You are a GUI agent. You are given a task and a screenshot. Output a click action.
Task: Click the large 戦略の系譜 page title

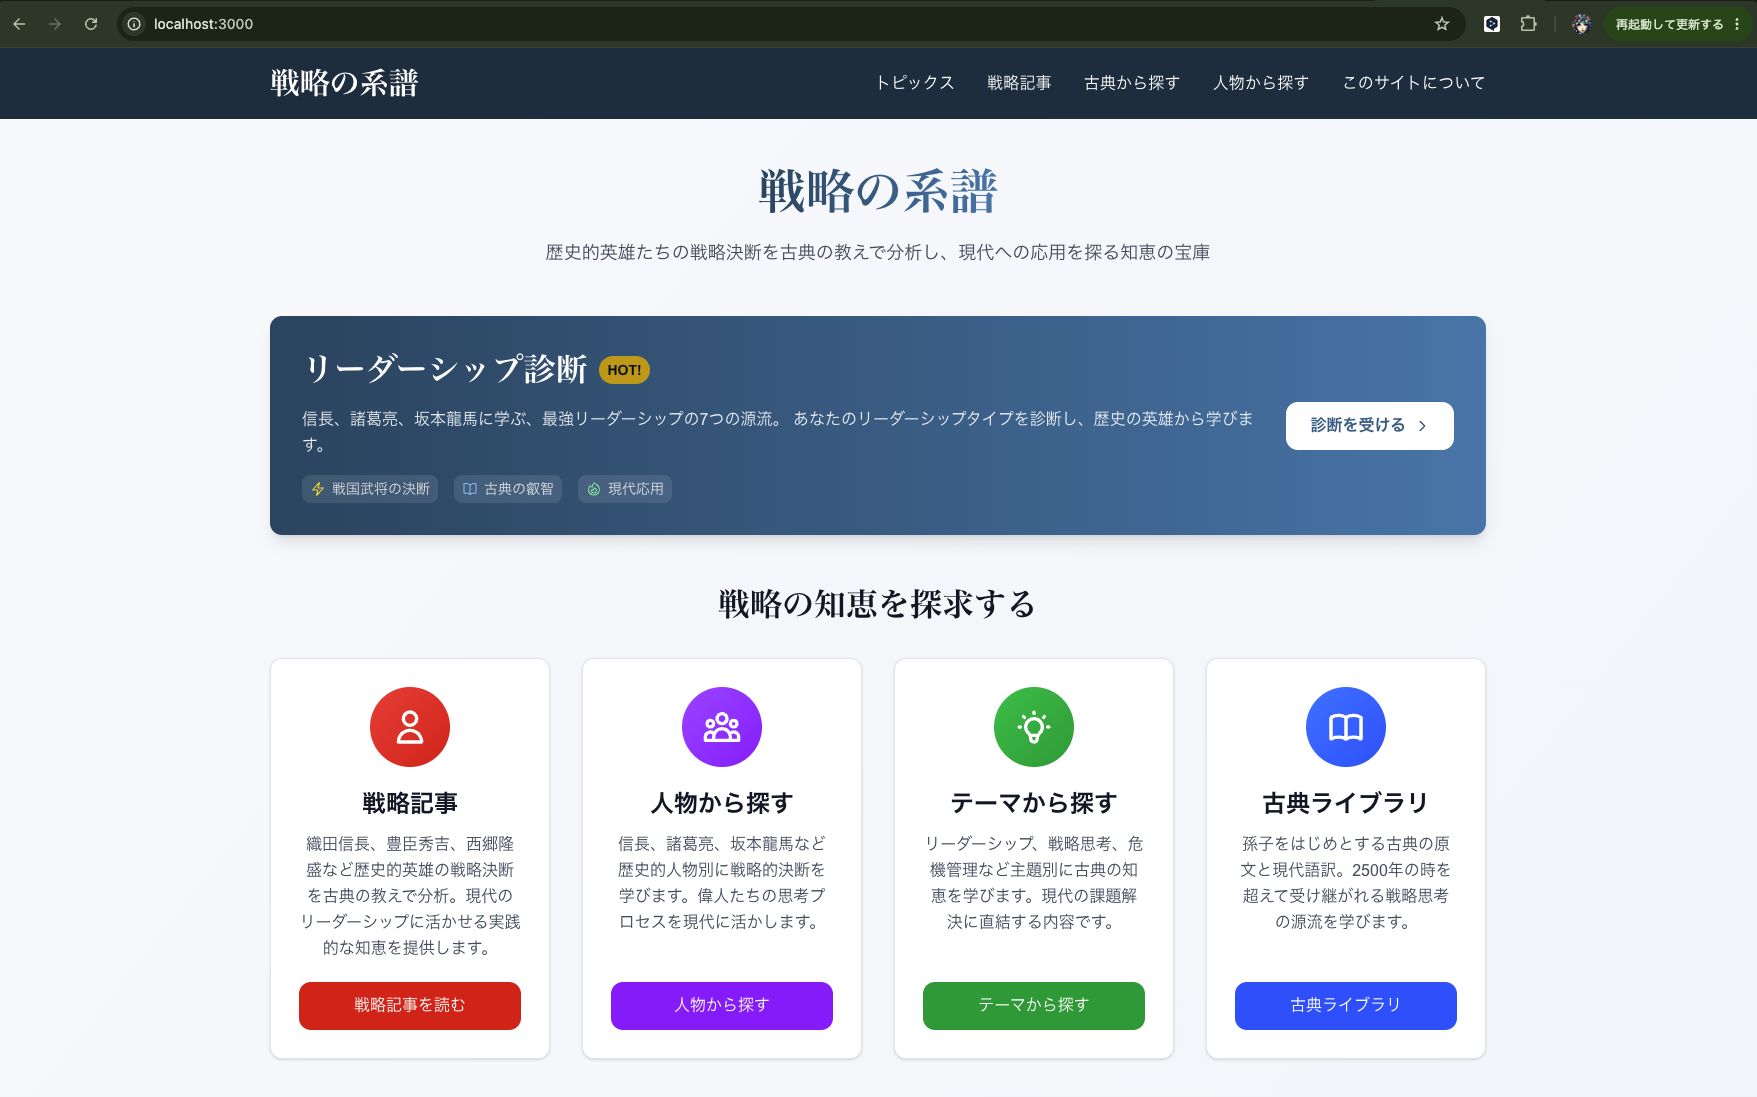(x=878, y=191)
